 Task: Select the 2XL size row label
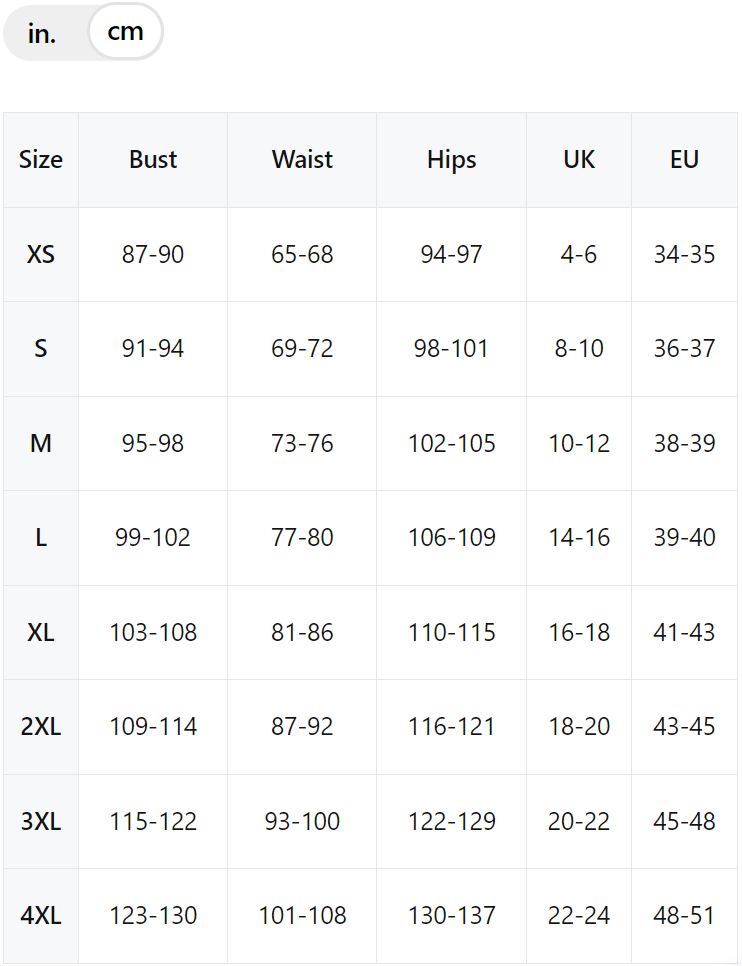[41, 727]
